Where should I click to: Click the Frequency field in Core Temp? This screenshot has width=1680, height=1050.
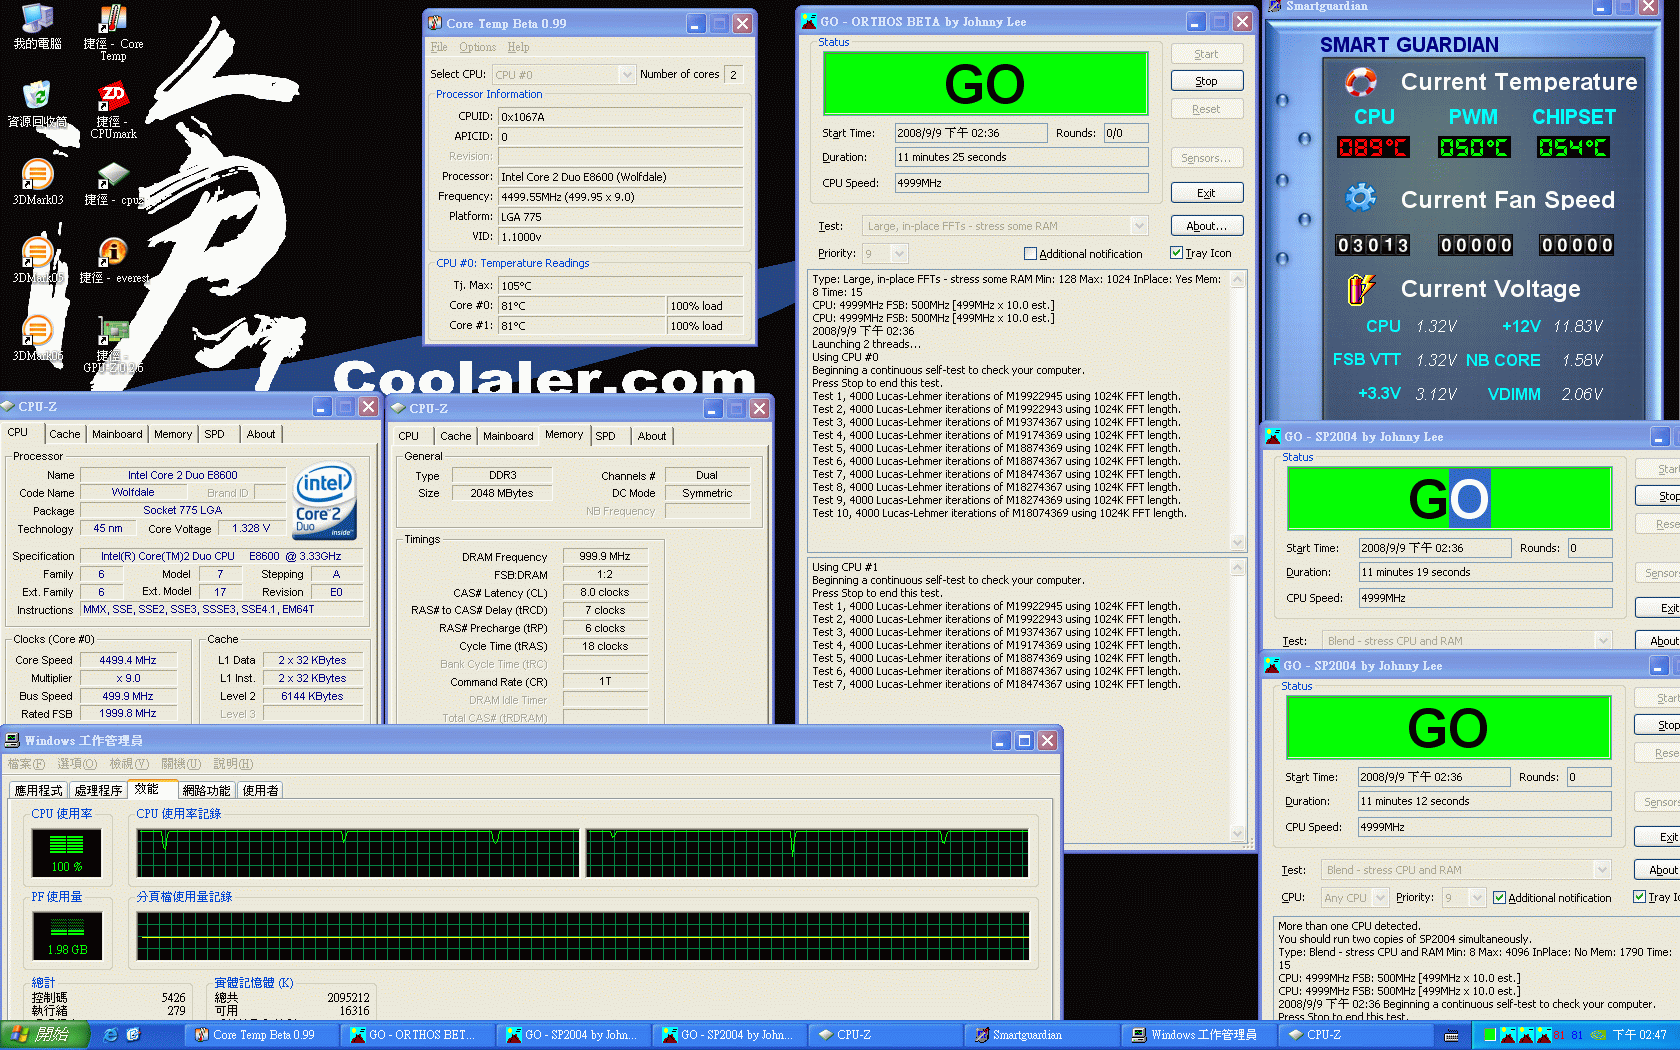click(621, 197)
